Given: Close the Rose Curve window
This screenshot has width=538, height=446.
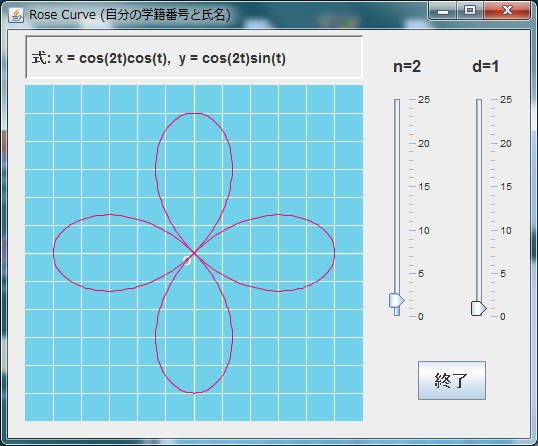Looking at the screenshot, I should click(x=507, y=11).
